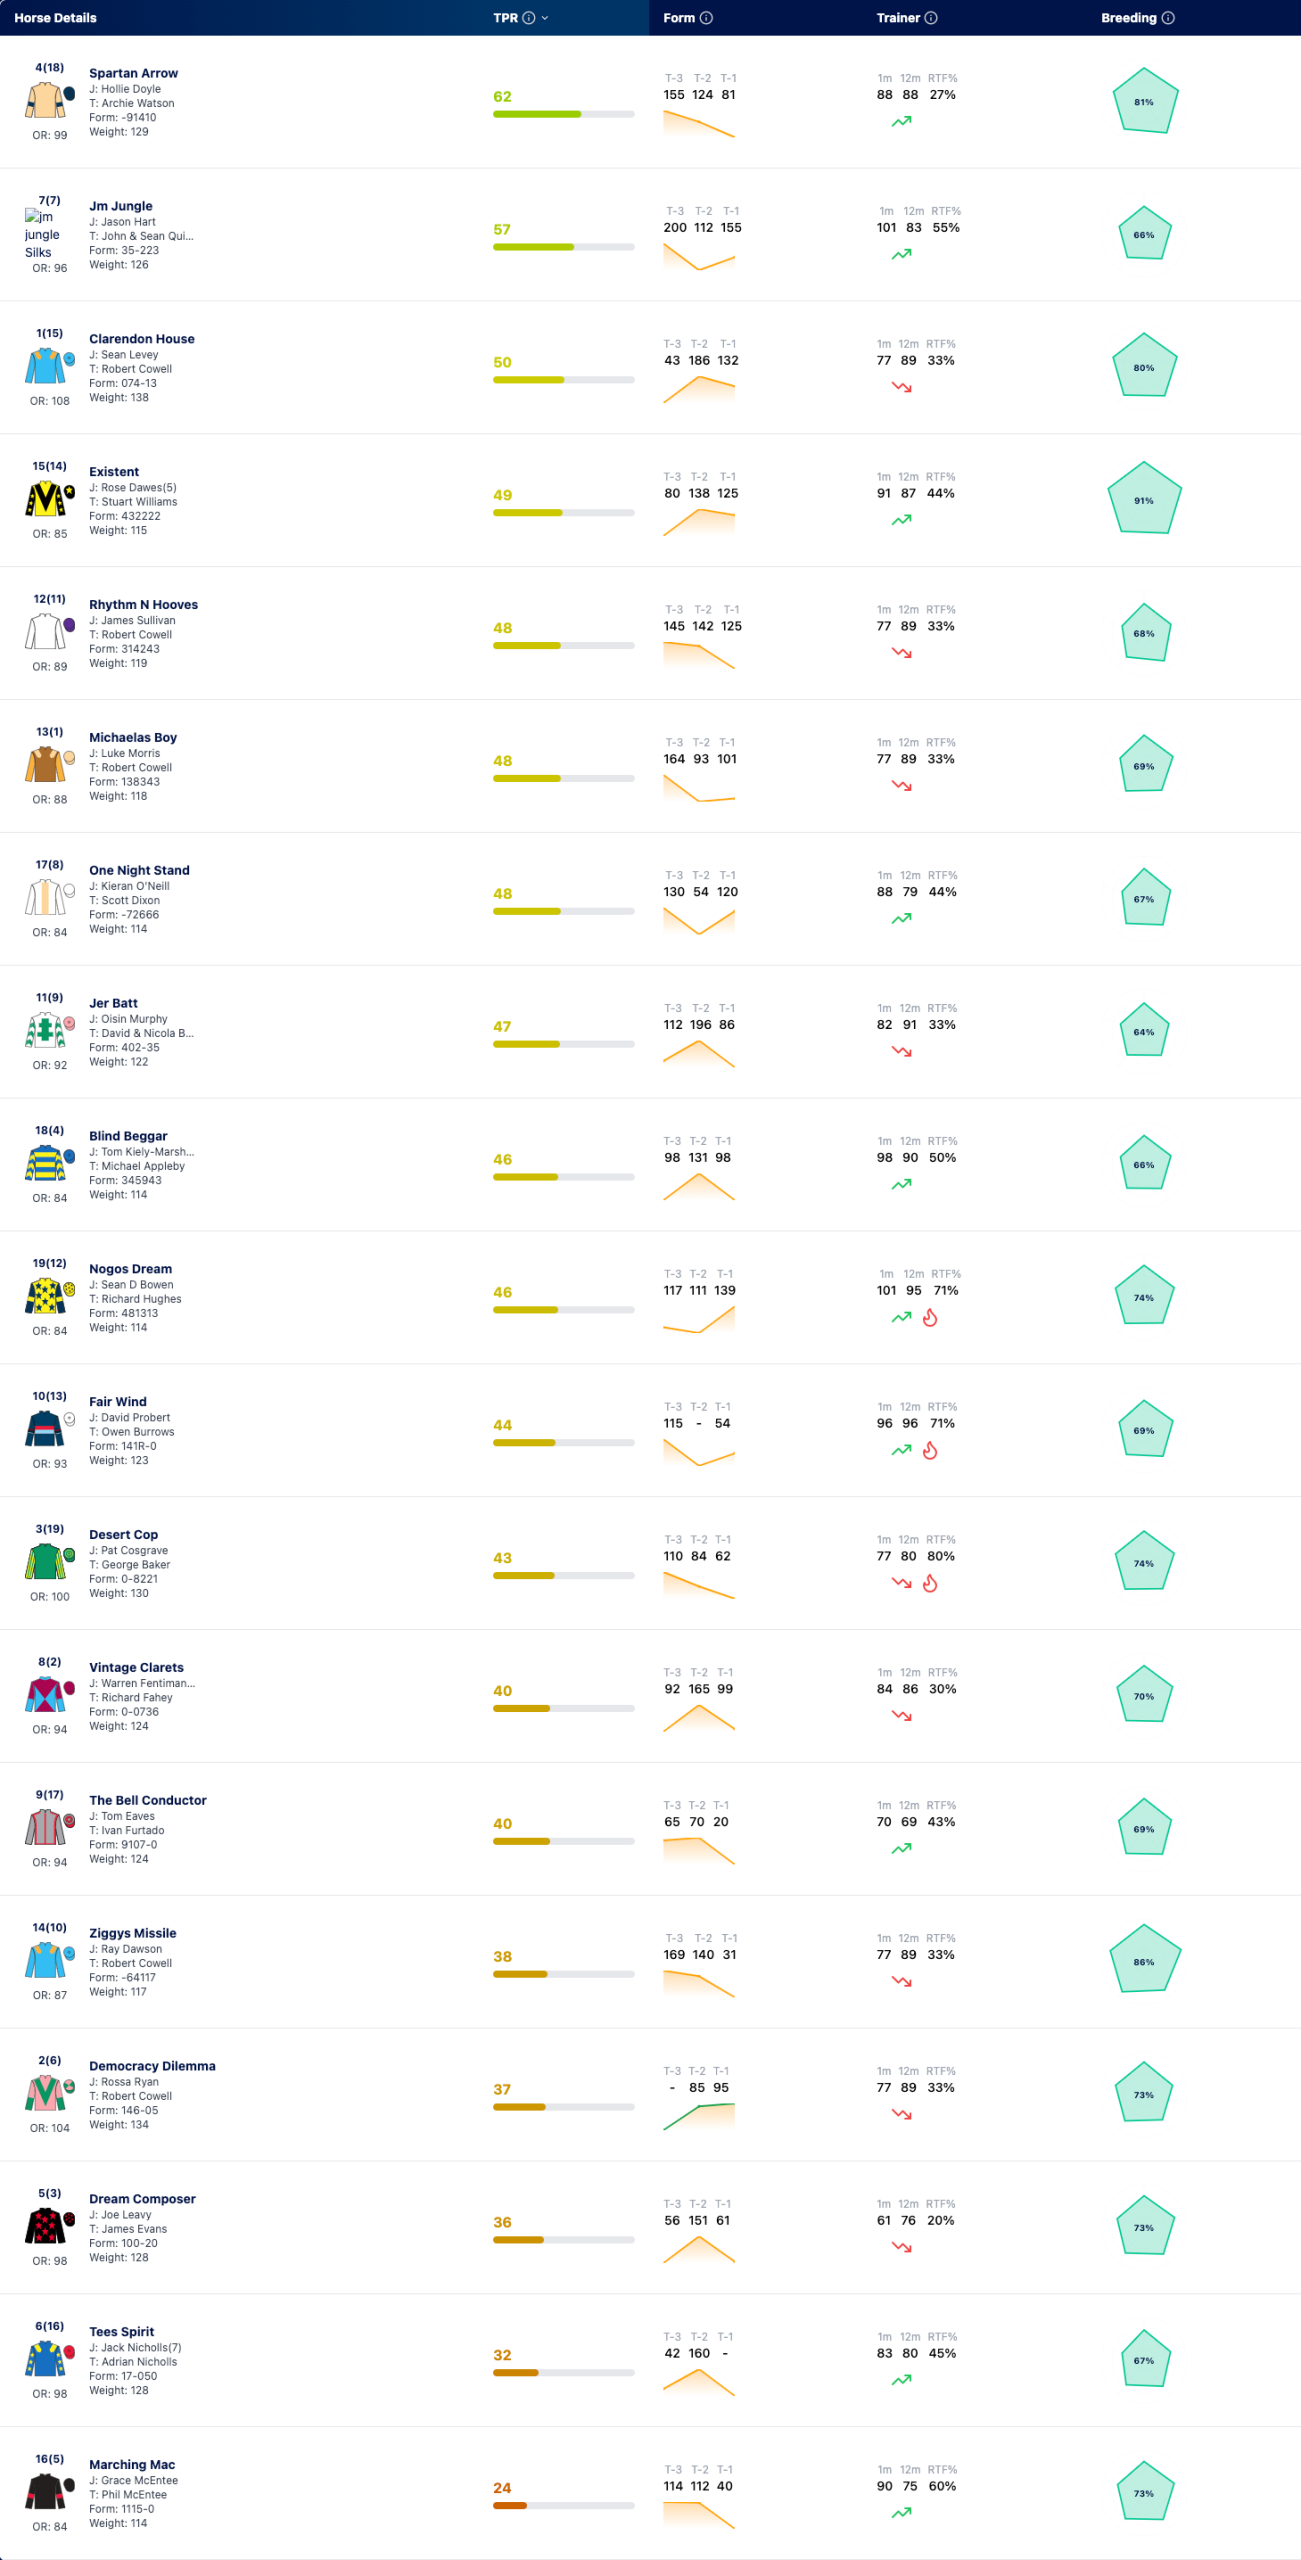Open the Spartan Arrow horse link
The width and height of the screenshot is (1301, 2560).
[133, 73]
